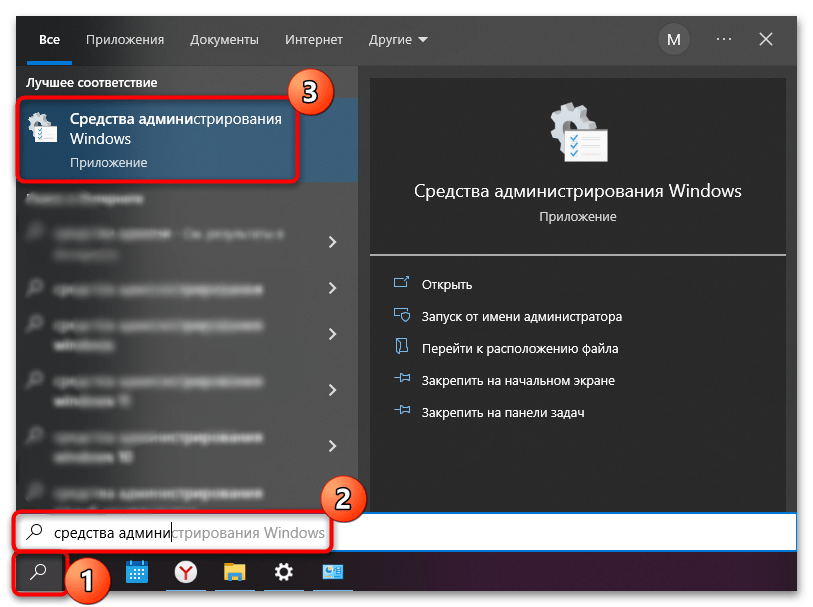The width and height of the screenshot is (813, 607).
Task: Open the Calendar app from taskbar
Action: (137, 572)
